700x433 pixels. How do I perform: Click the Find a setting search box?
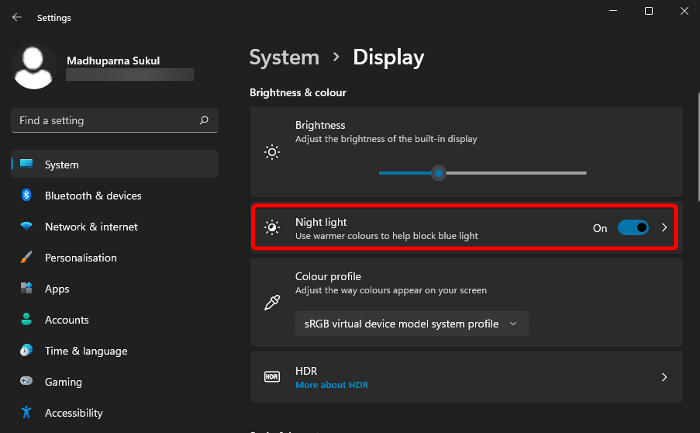pos(105,121)
